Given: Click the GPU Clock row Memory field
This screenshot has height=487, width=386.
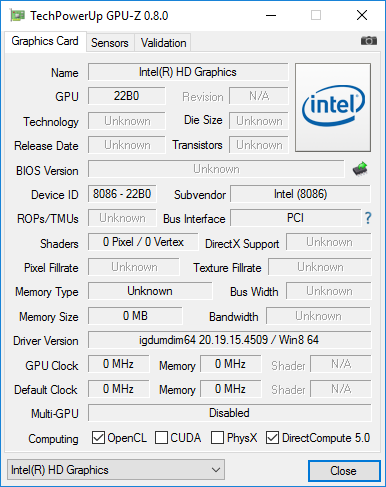Looking at the screenshot, I should coord(231,364).
